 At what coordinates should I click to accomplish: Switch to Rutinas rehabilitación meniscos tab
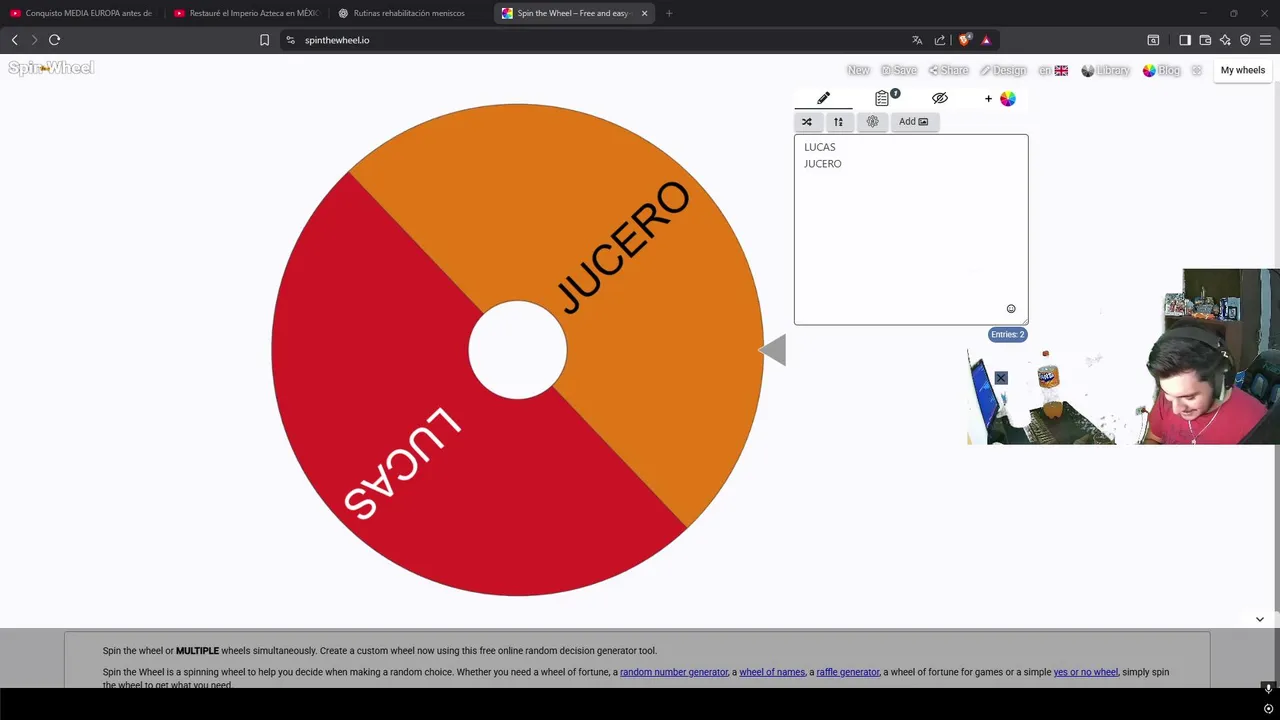click(410, 13)
